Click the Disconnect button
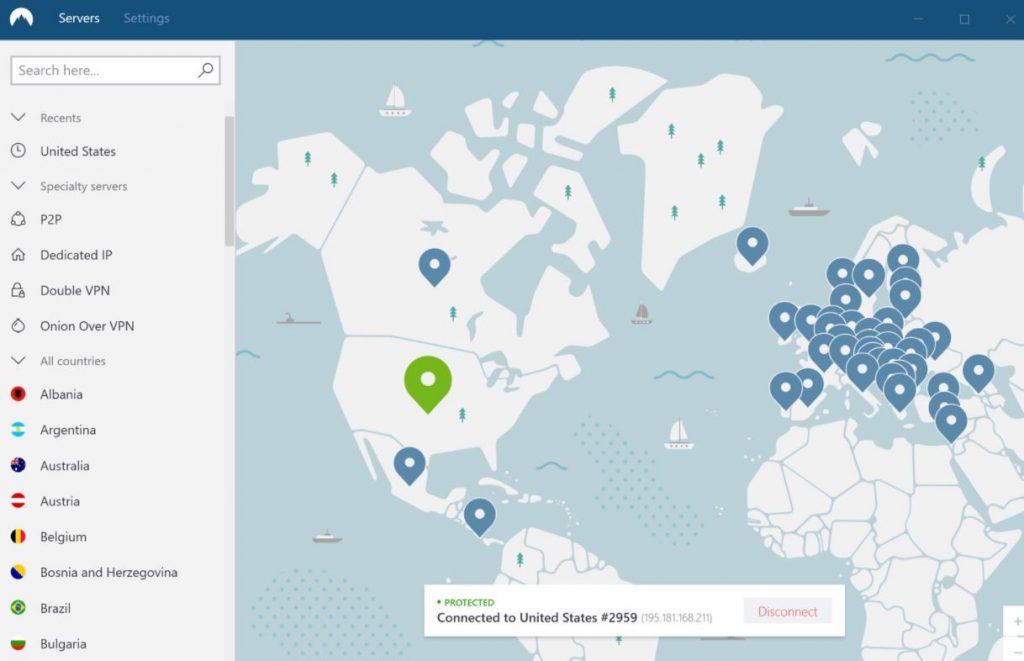The height and width of the screenshot is (661, 1024). pos(788,611)
